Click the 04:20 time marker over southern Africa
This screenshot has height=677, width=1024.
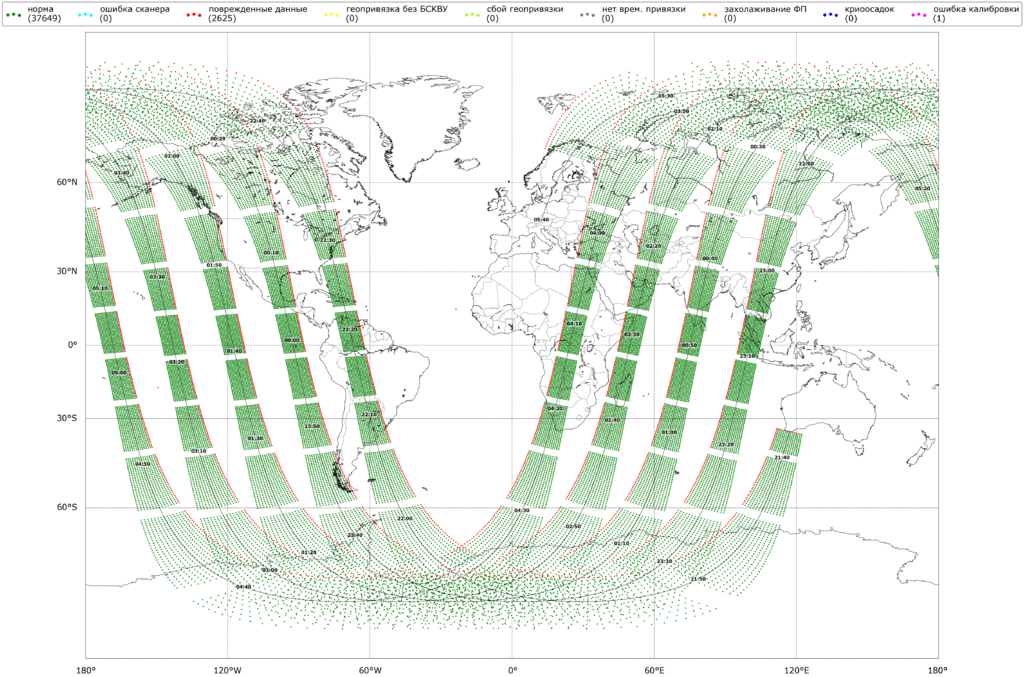tap(555, 409)
